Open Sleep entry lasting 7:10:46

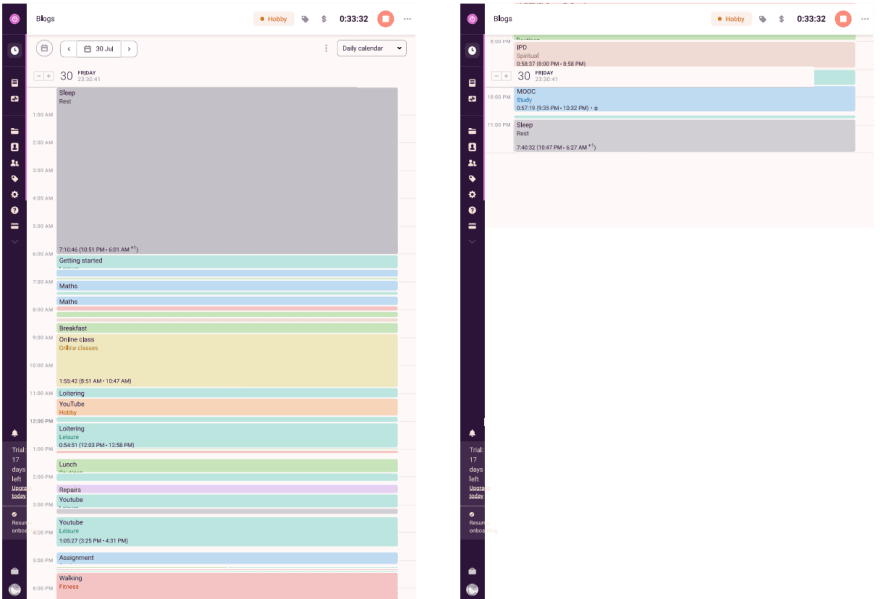click(227, 171)
